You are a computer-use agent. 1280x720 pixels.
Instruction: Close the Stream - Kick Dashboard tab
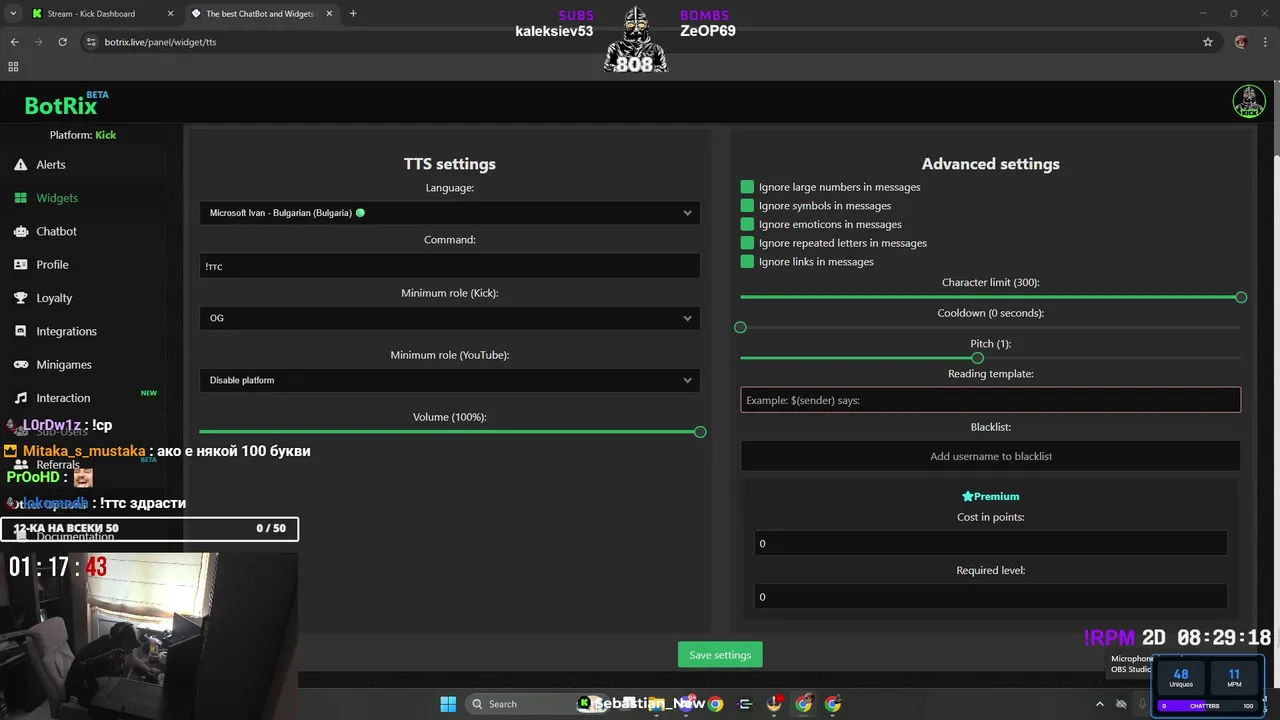170,14
